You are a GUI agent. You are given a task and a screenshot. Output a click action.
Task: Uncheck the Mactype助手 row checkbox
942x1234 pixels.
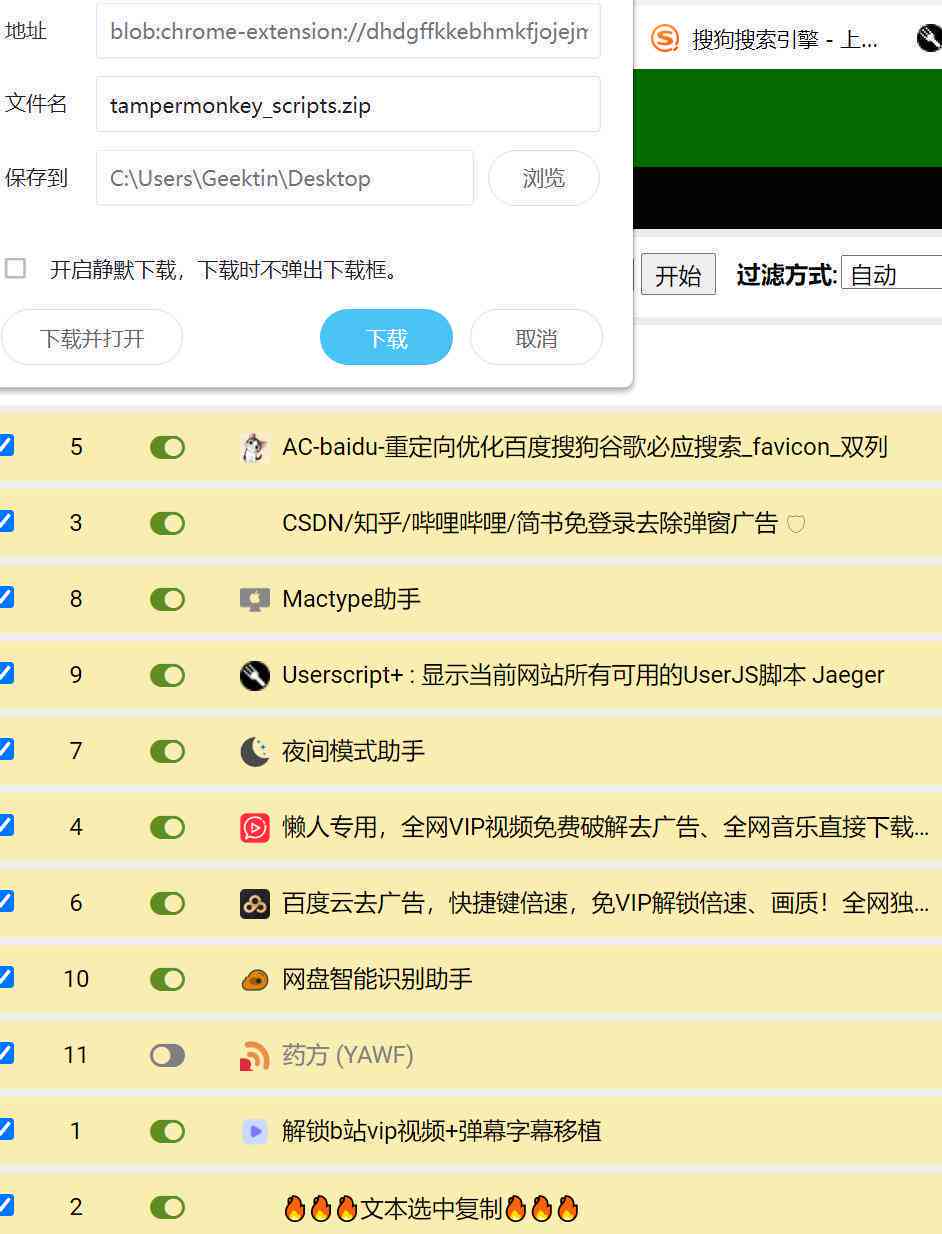tap(5, 597)
